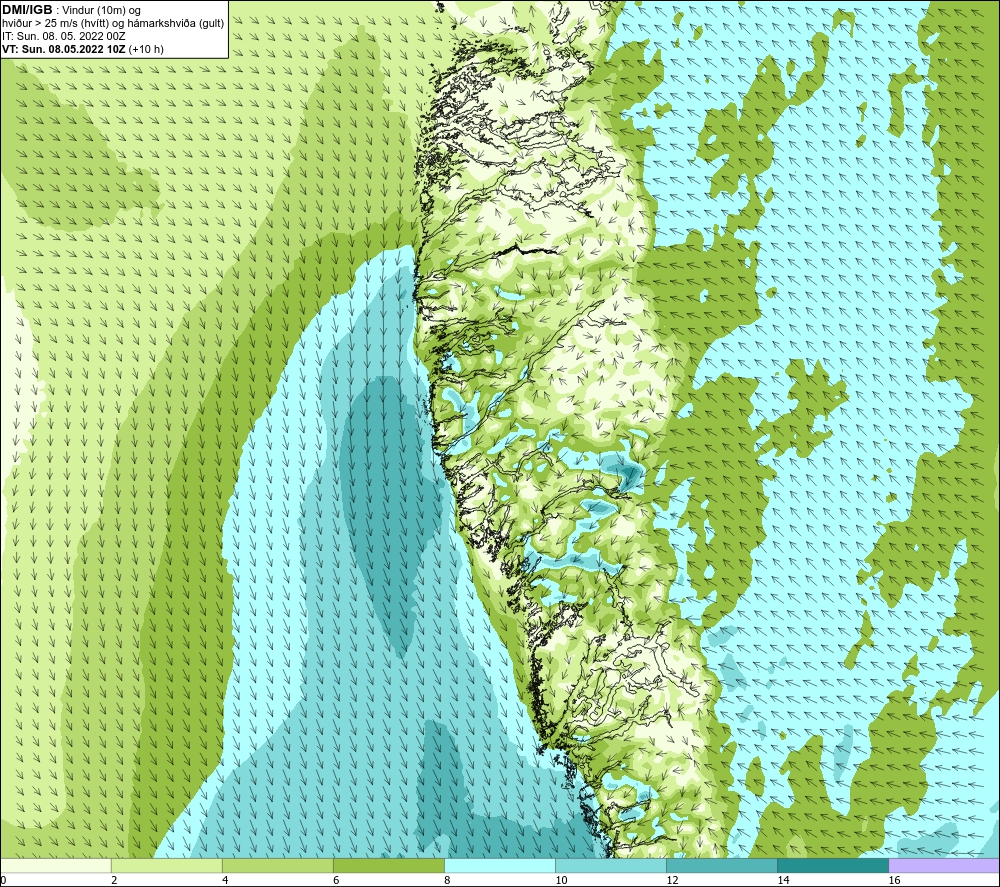Click the DMI/IGB title text
The image size is (1000, 887).
click(x=27, y=10)
